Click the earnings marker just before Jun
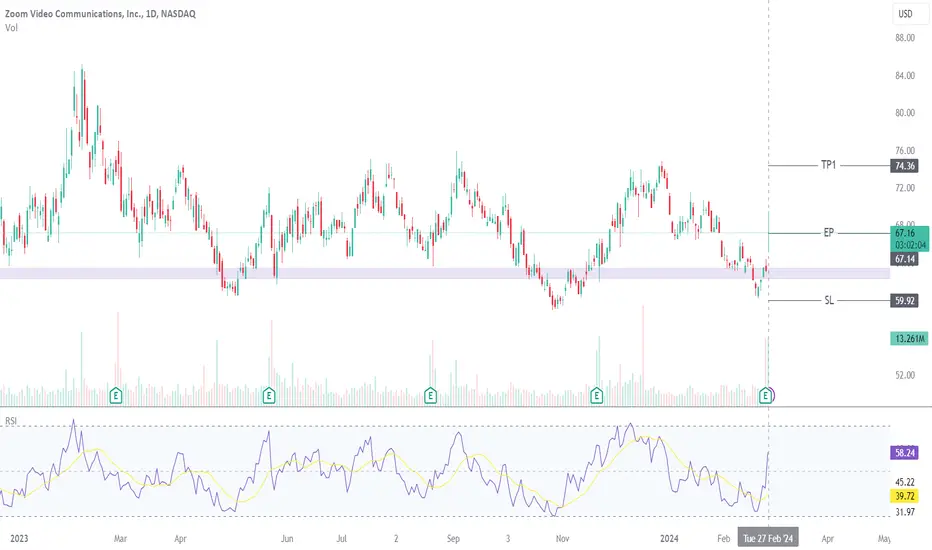 point(269,394)
